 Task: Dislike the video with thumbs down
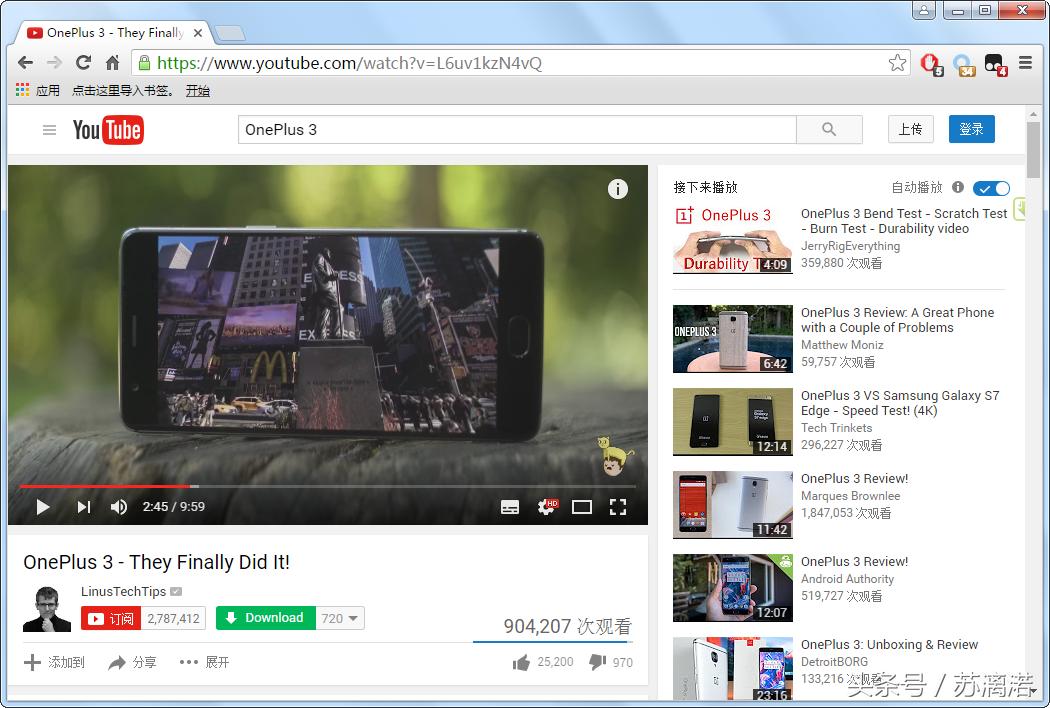click(x=597, y=662)
